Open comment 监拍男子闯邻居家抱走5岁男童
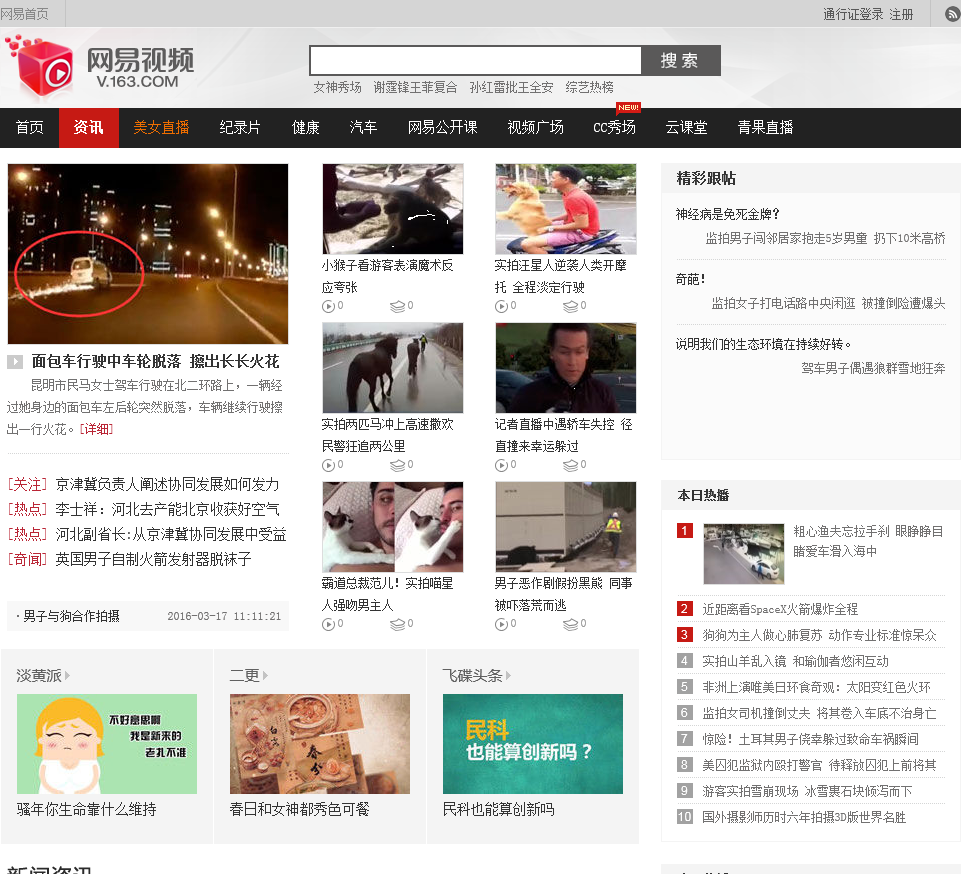 click(826, 238)
